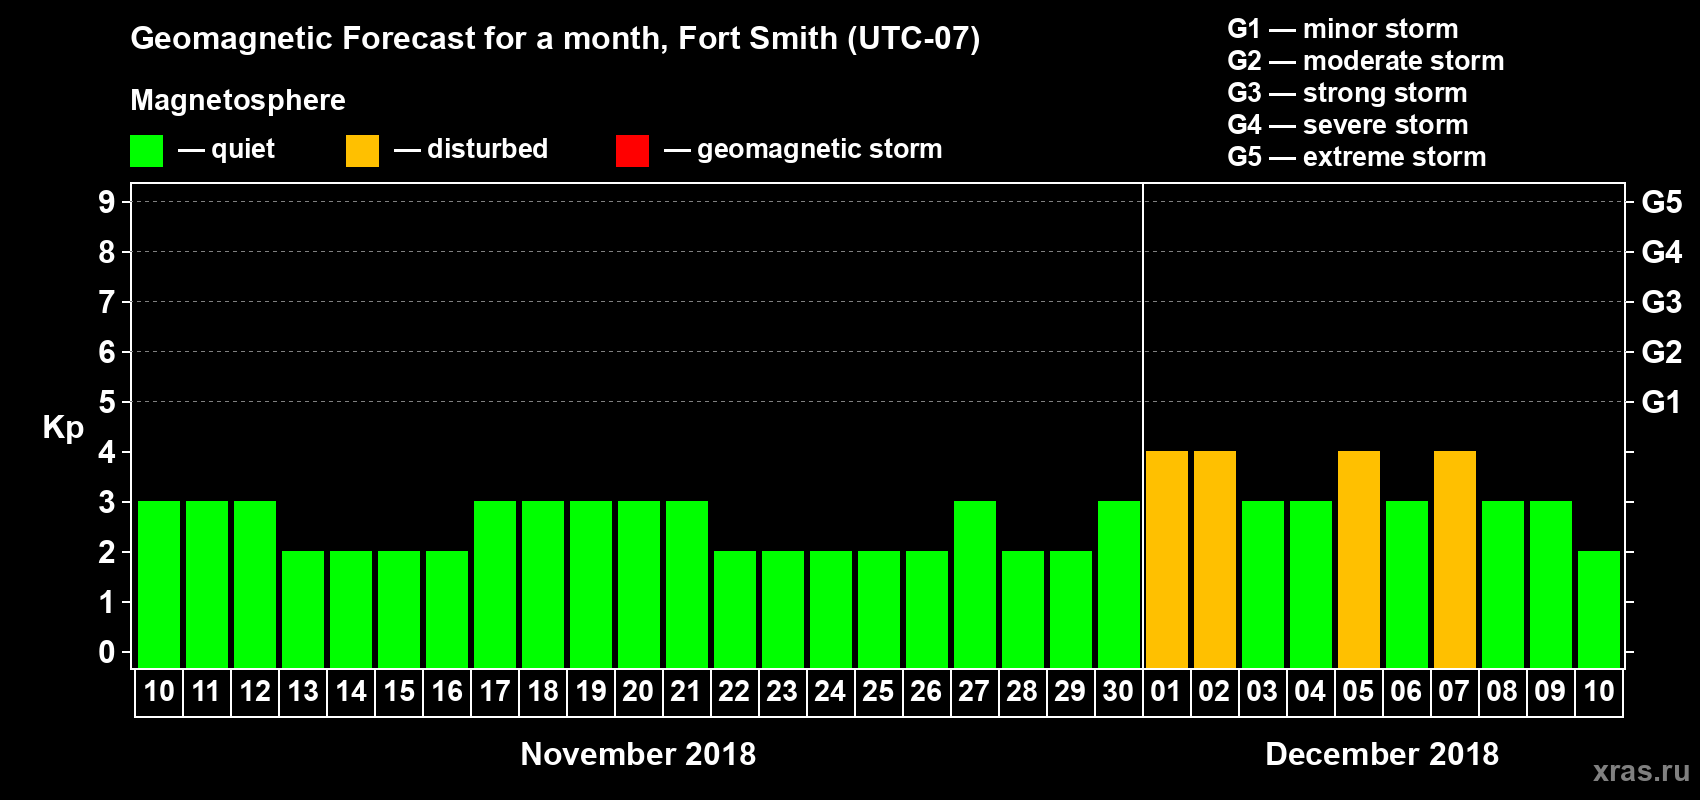
Task: Click the 'November 2018' month label
Action: (638, 754)
